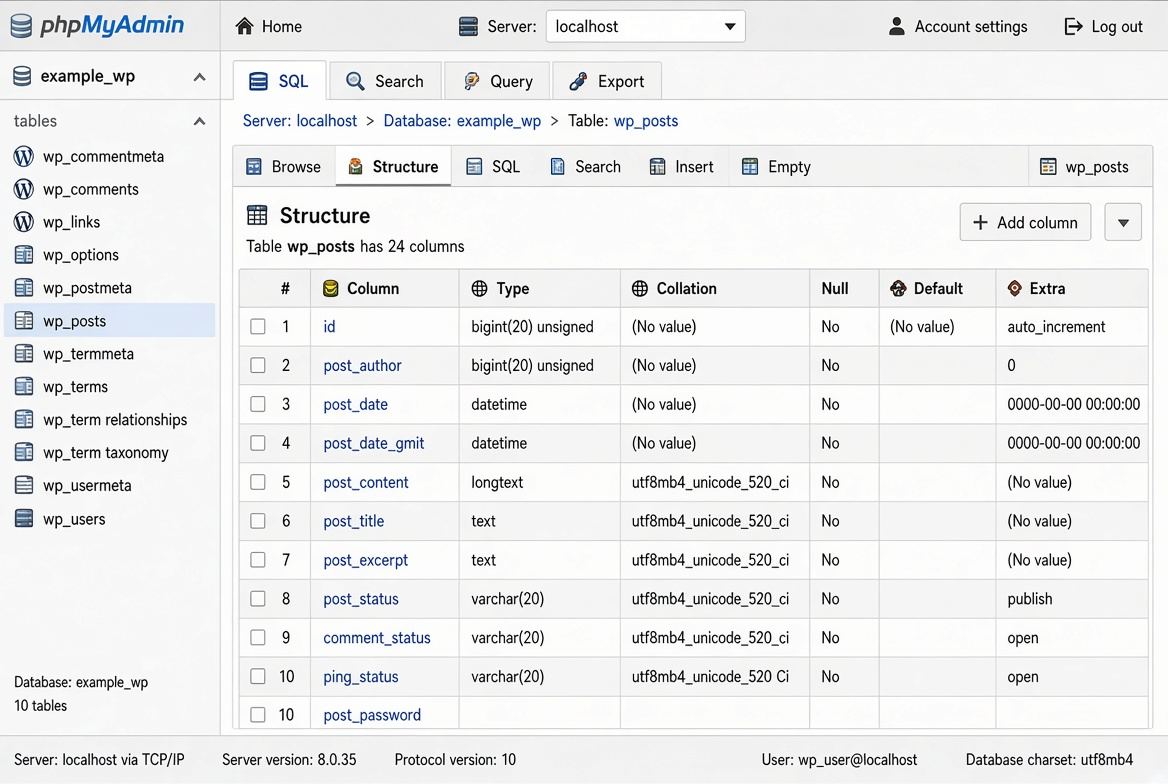Tick the checkbox for post_author row
1168x784 pixels.
tap(258, 365)
